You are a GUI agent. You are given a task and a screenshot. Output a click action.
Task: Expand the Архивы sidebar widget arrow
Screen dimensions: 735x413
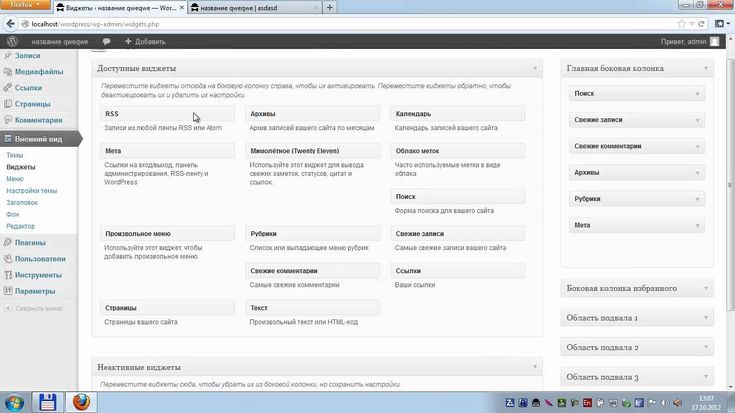[x=698, y=173]
